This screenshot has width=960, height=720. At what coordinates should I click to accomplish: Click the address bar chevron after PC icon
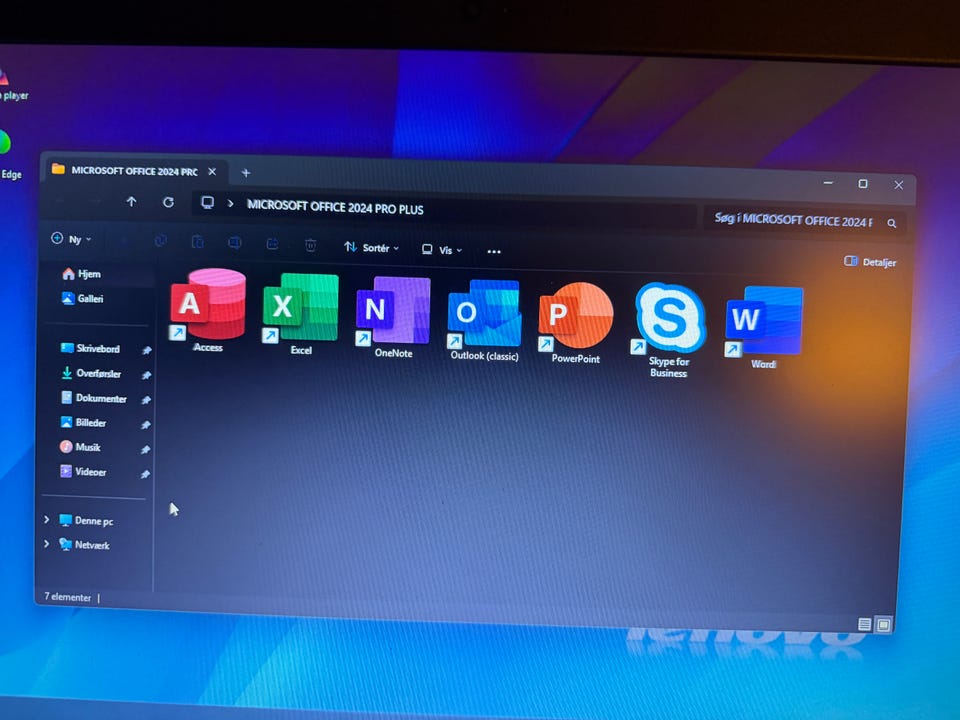pyautogui.click(x=231, y=204)
